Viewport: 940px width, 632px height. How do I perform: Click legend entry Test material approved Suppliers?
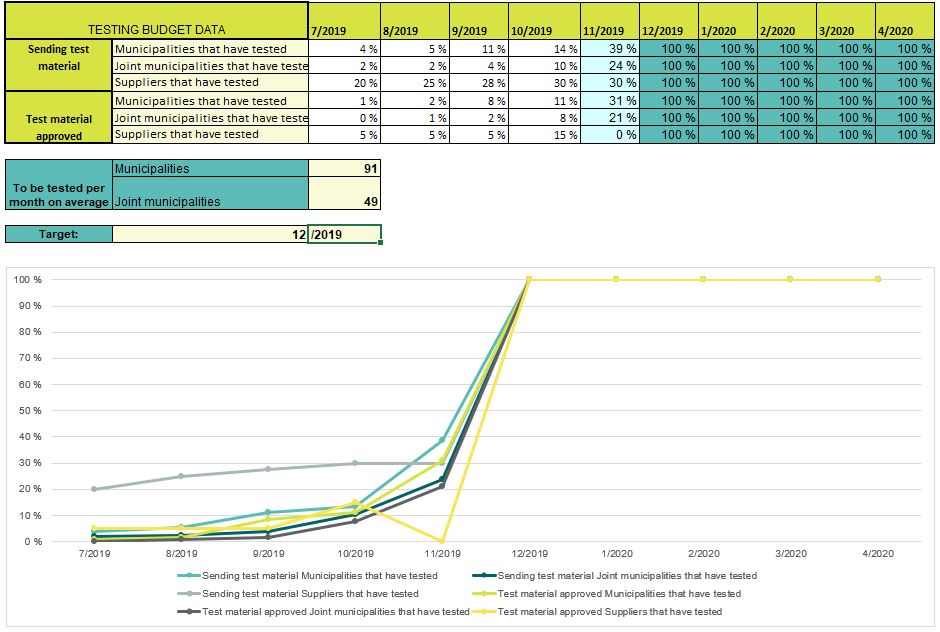[609, 611]
